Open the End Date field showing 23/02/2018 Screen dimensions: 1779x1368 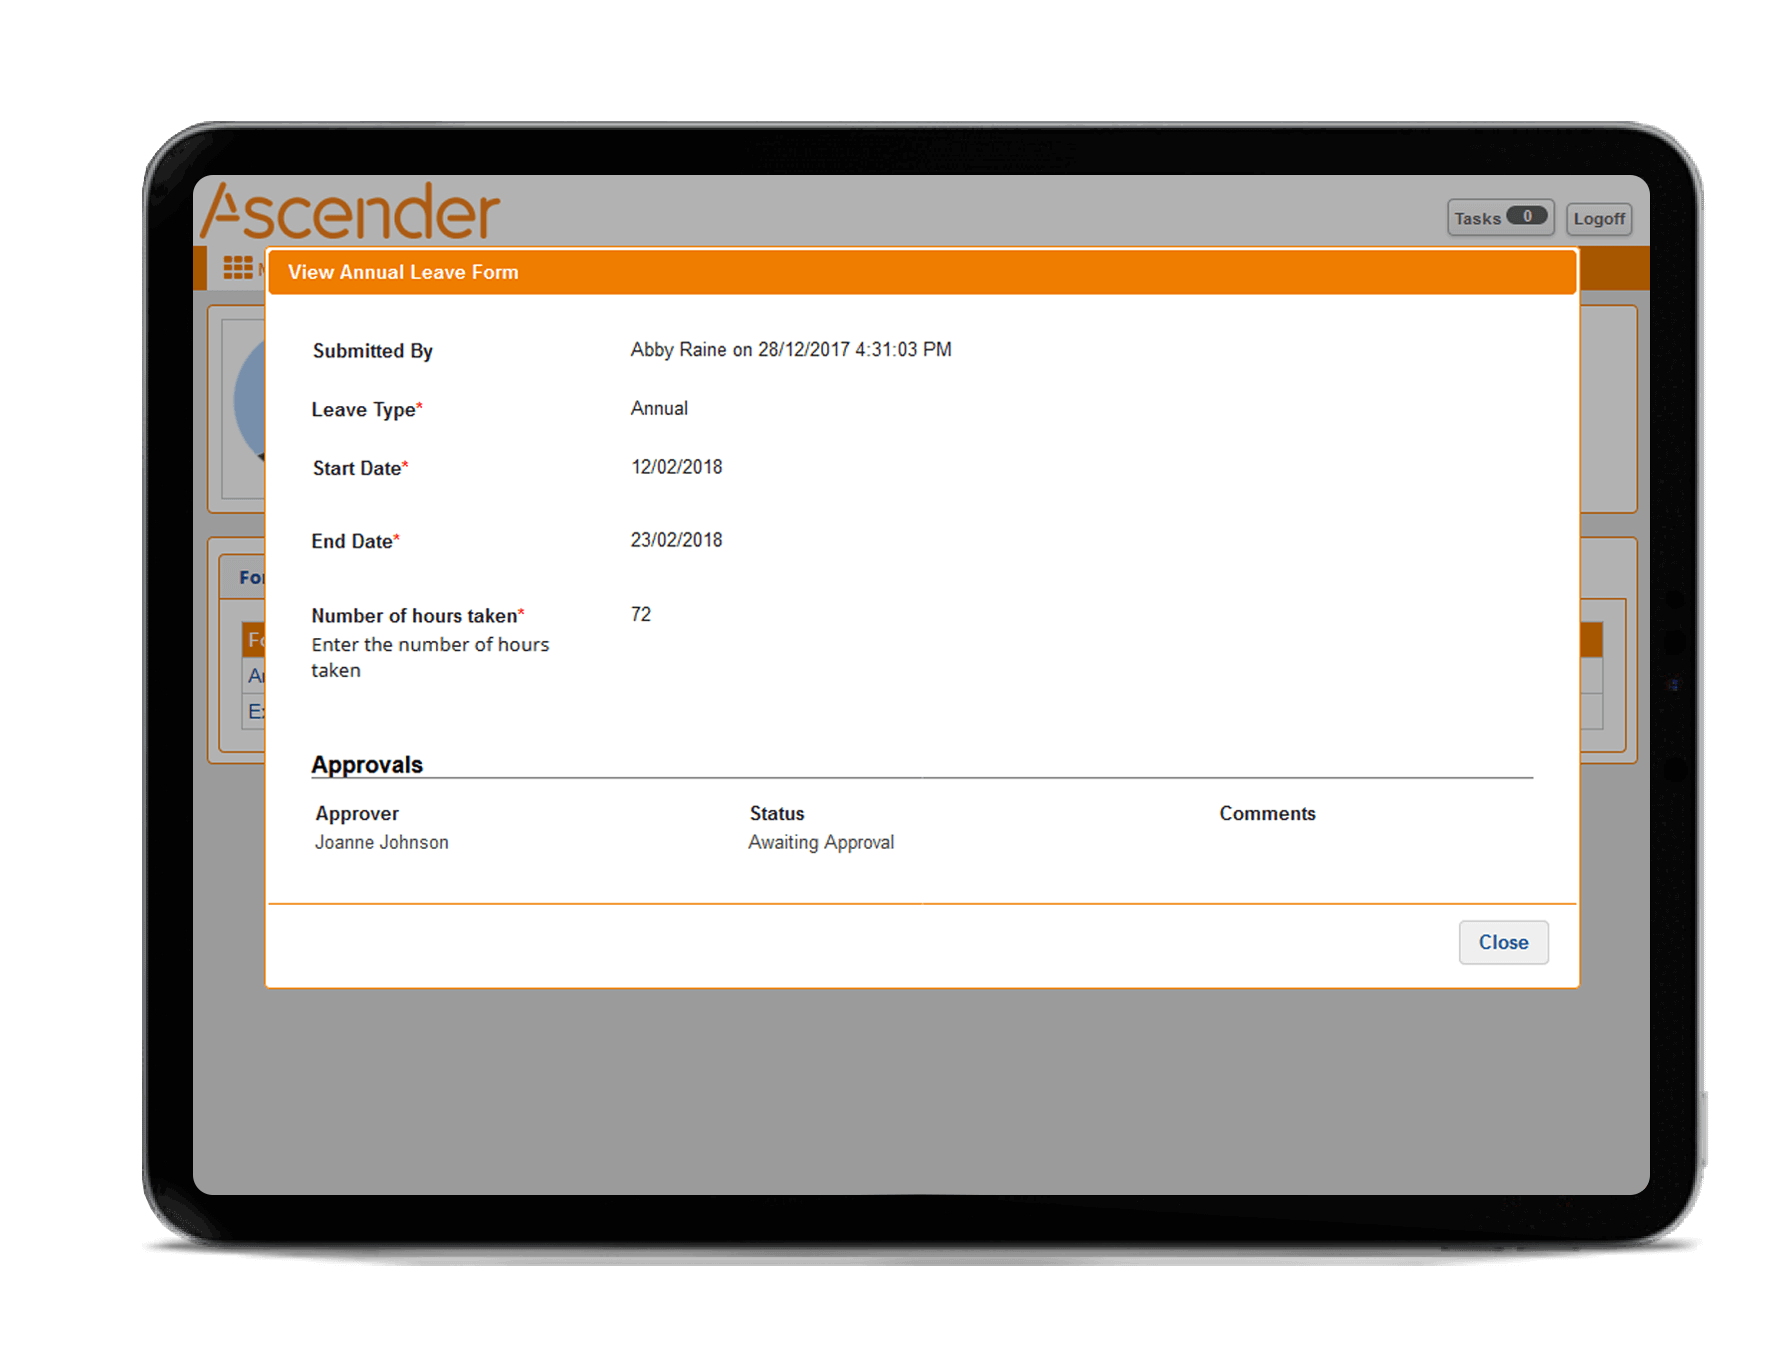coord(676,539)
